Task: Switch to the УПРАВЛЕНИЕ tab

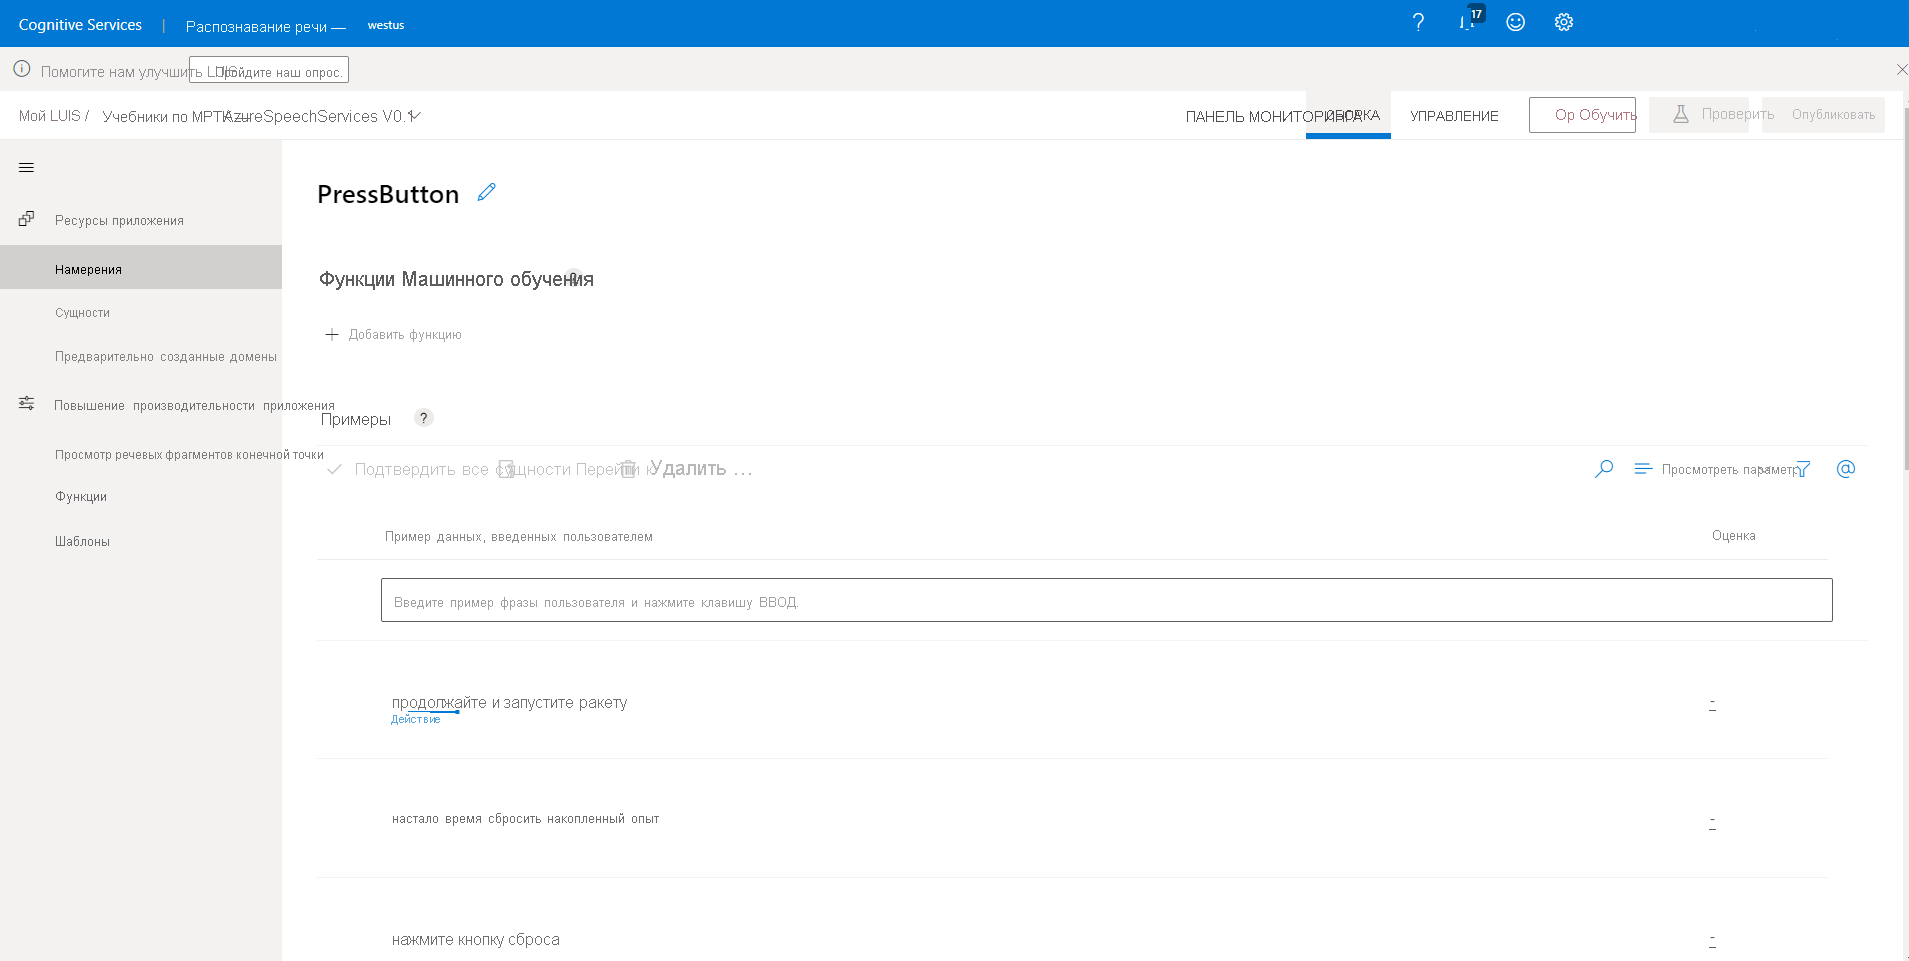Action: [x=1454, y=116]
